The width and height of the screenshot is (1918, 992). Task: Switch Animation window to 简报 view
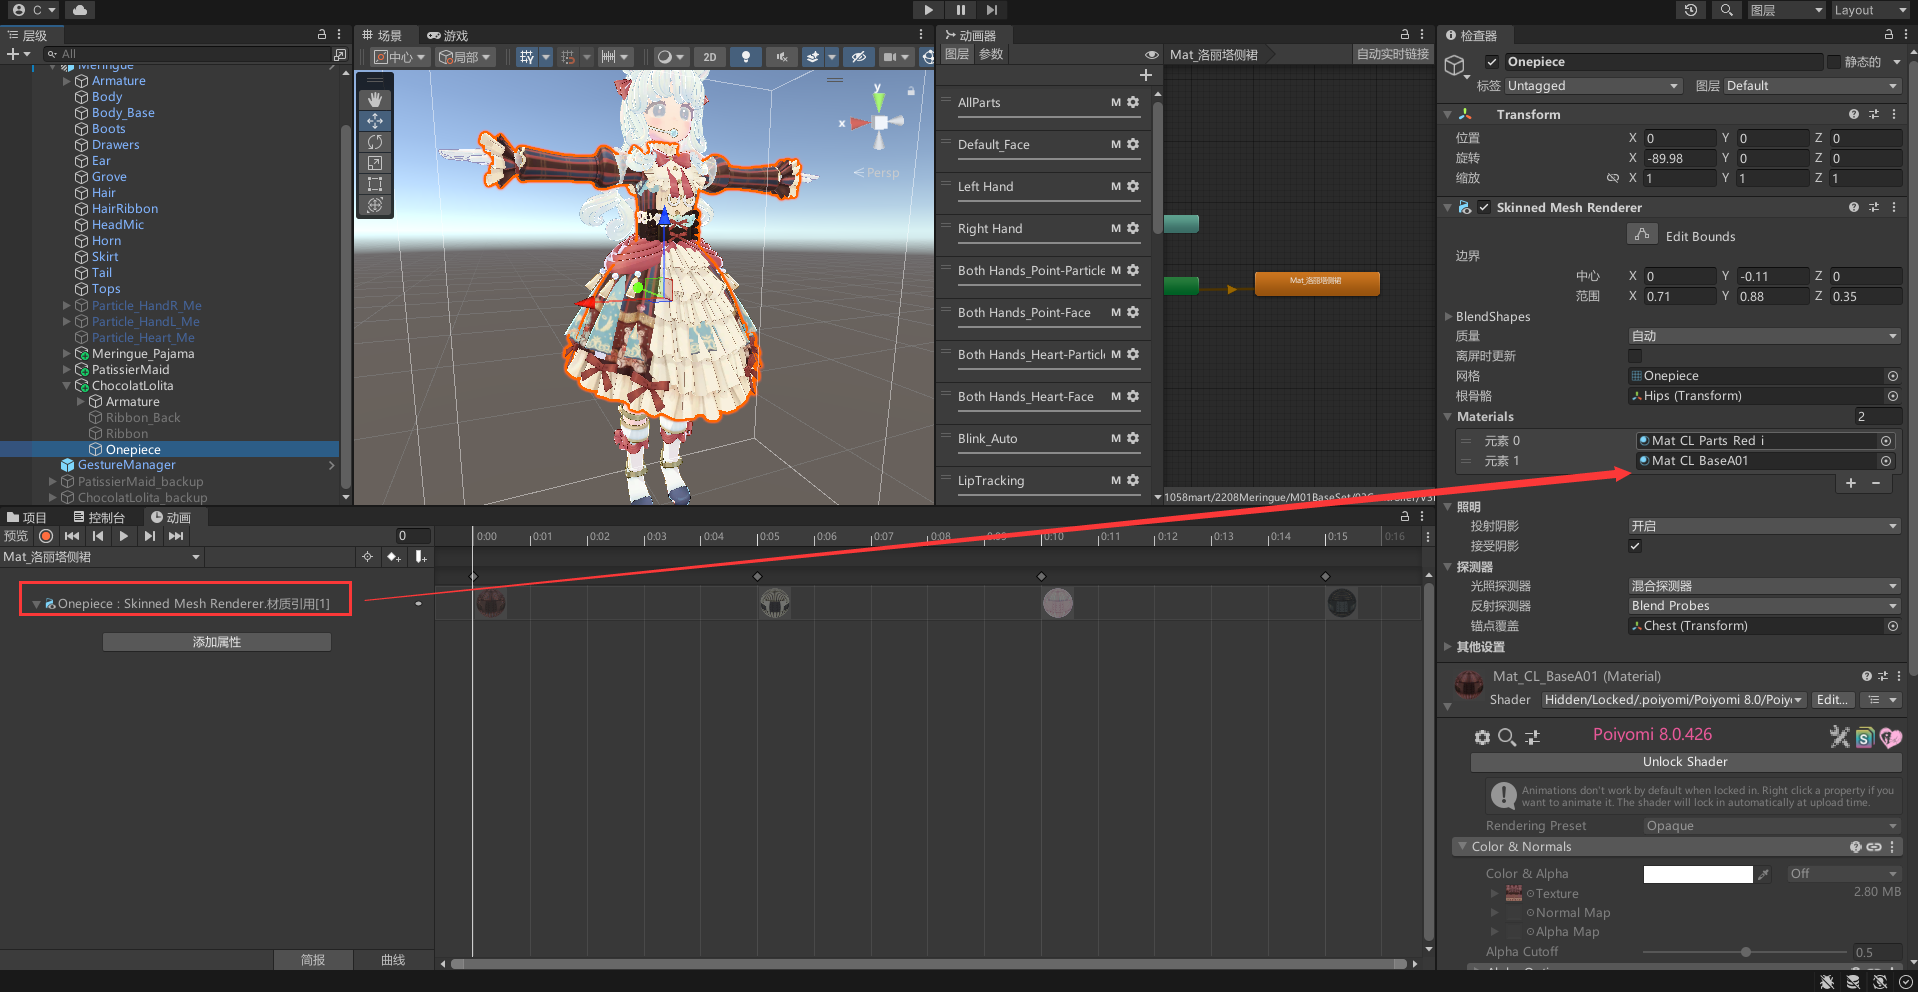point(313,960)
